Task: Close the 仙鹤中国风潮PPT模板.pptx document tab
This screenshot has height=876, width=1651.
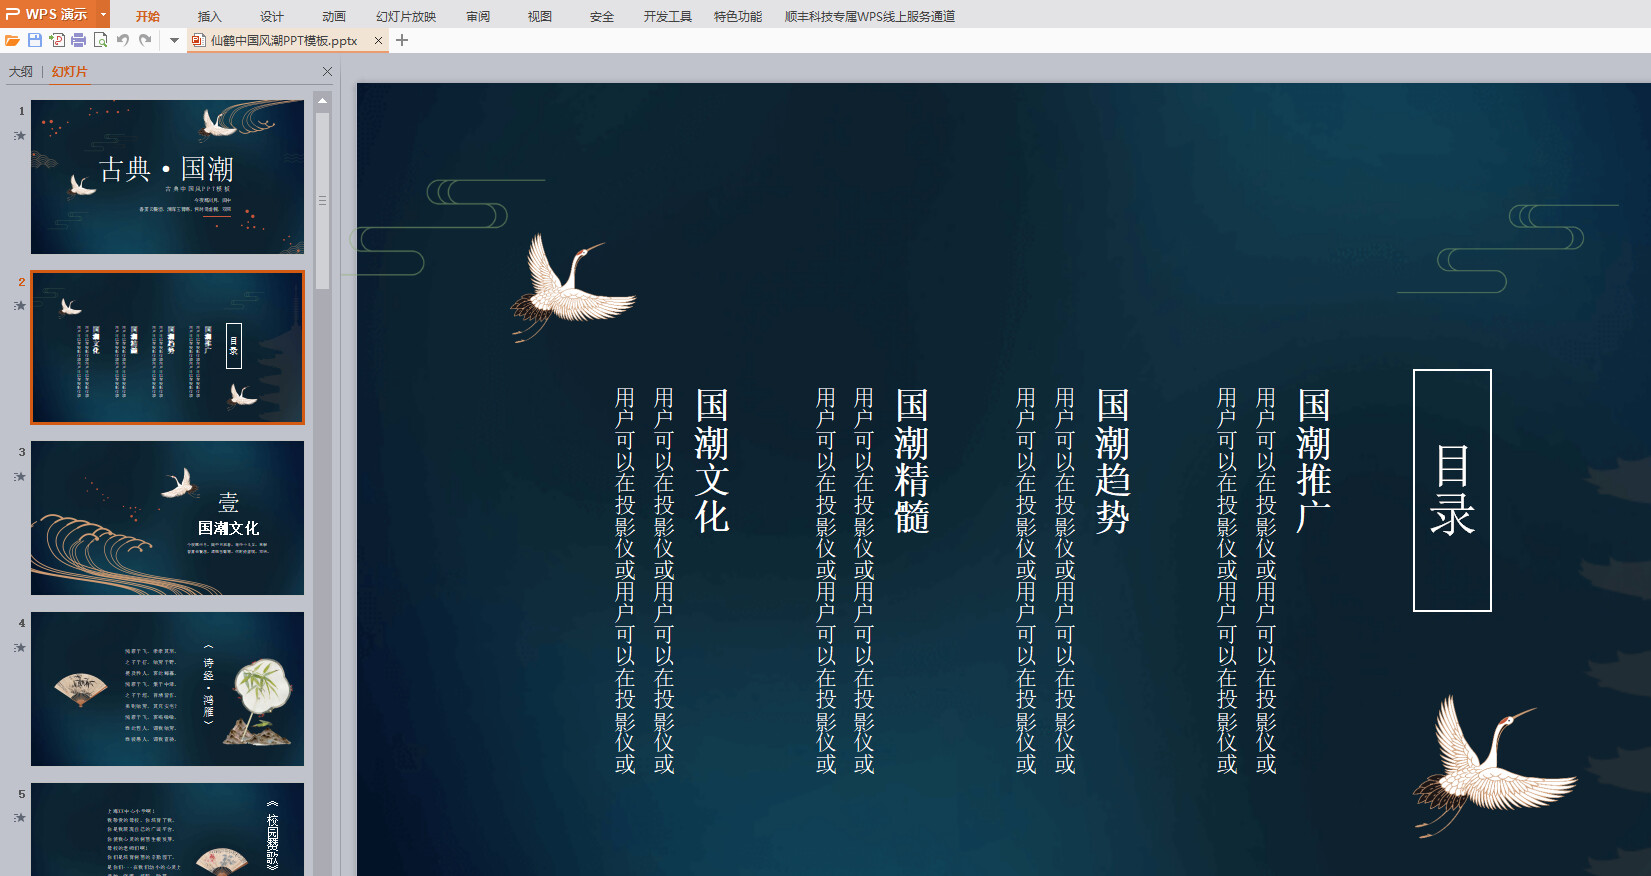Action: point(378,40)
